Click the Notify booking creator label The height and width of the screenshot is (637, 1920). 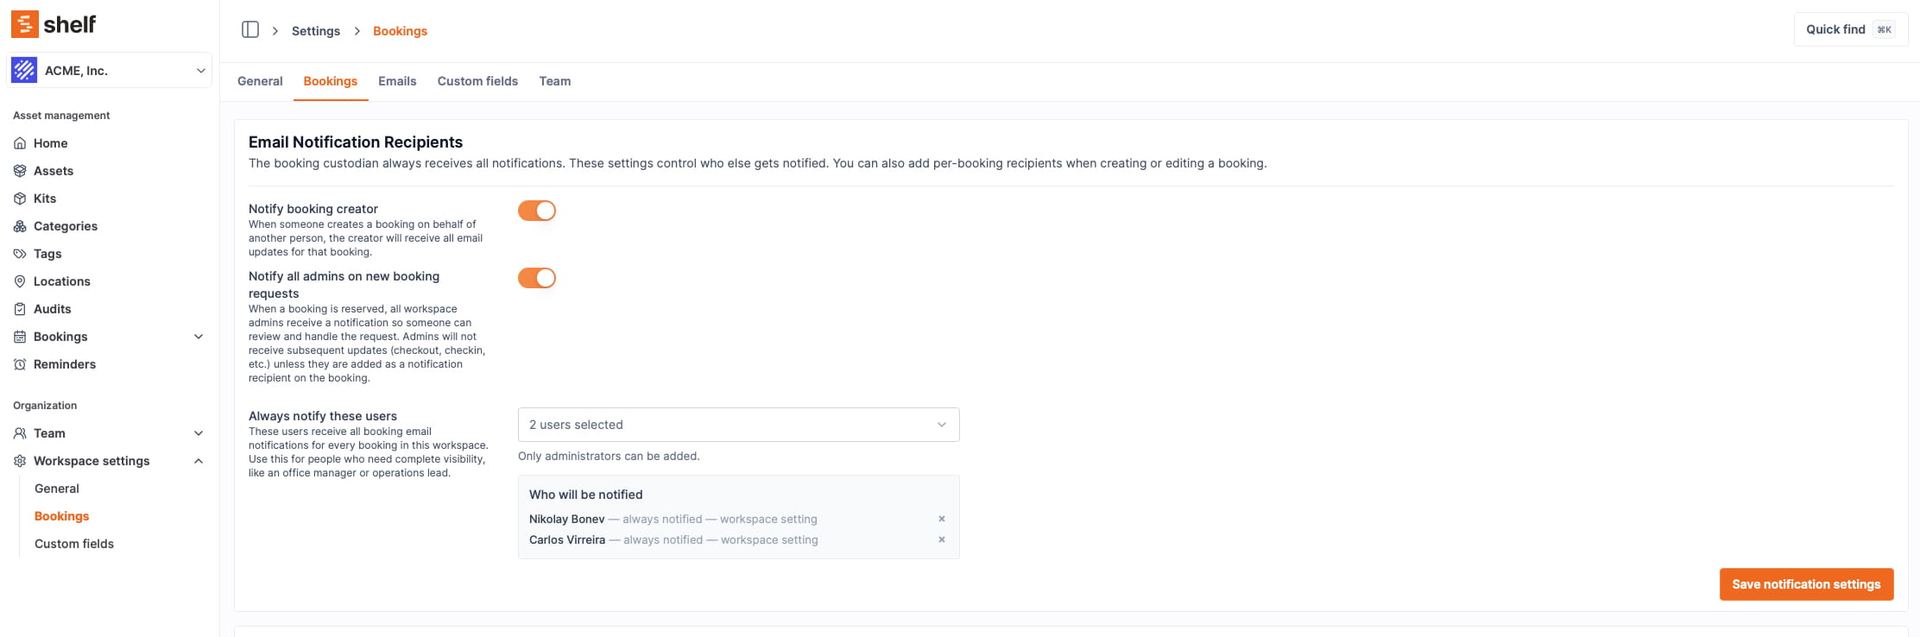pyautogui.click(x=313, y=209)
